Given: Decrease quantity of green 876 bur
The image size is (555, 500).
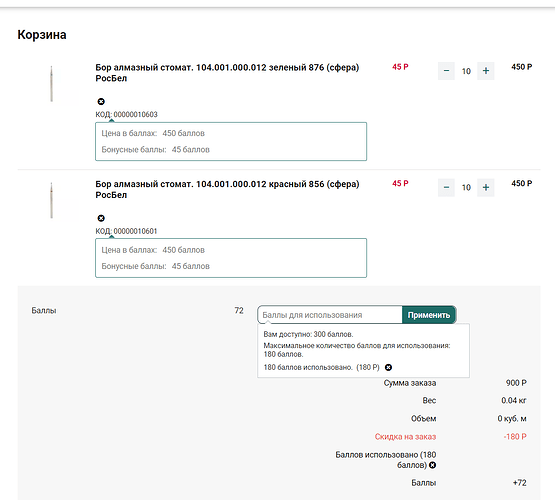Looking at the screenshot, I should (446, 71).
